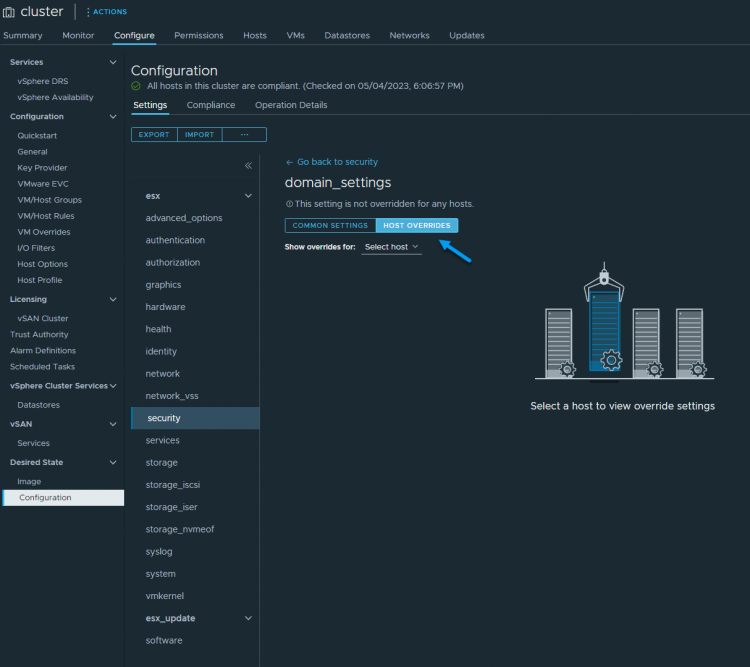The width and height of the screenshot is (750, 667).
Task: Select advanced_options in settings tree
Action: click(x=184, y=218)
